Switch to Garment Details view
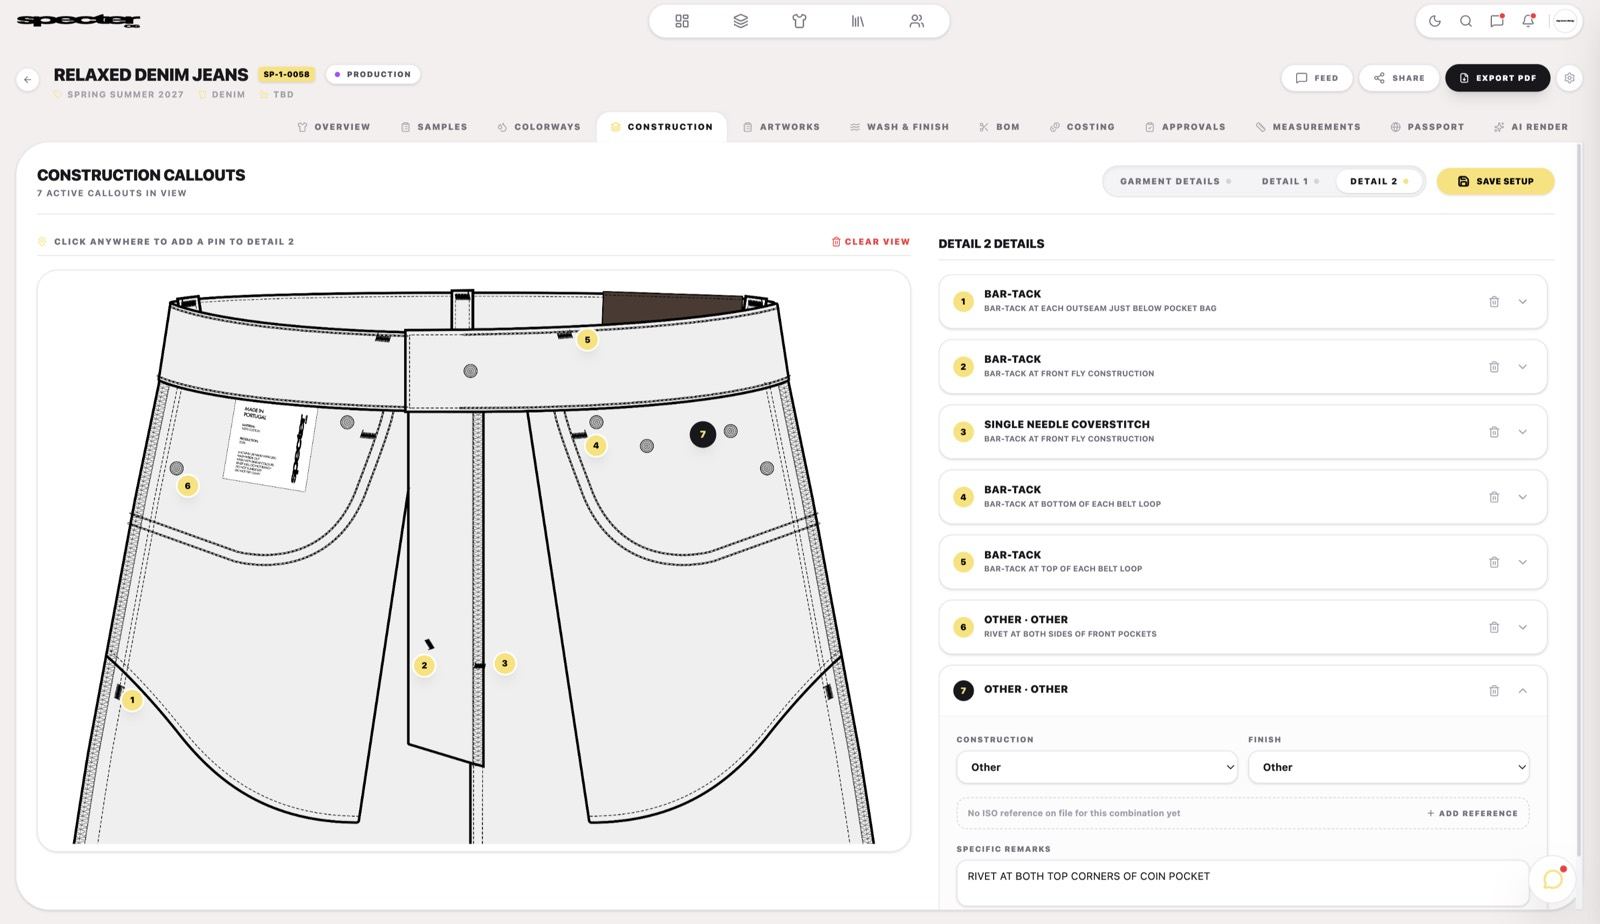This screenshot has width=1600, height=924. pyautogui.click(x=1175, y=181)
